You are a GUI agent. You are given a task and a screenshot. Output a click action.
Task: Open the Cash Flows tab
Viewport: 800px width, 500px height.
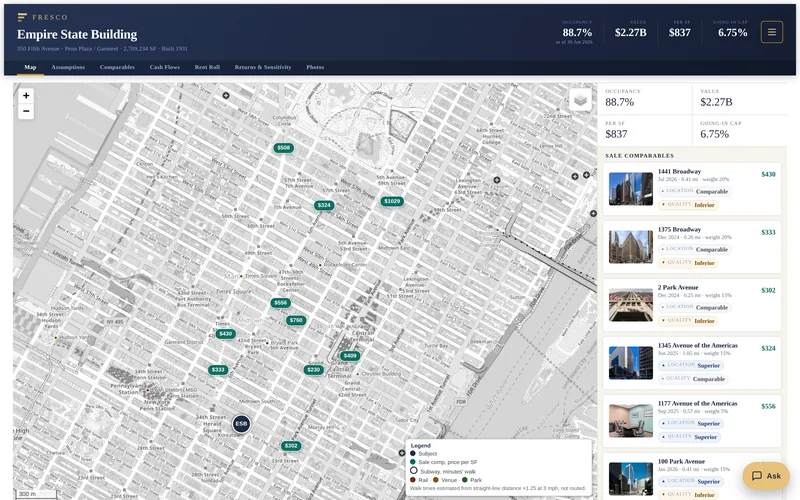[165, 67]
